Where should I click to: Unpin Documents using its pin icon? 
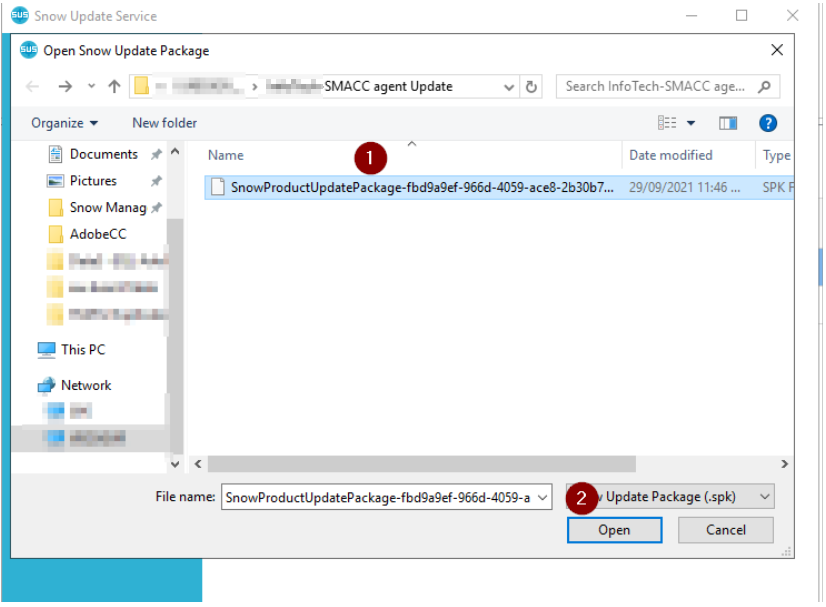pos(156,154)
